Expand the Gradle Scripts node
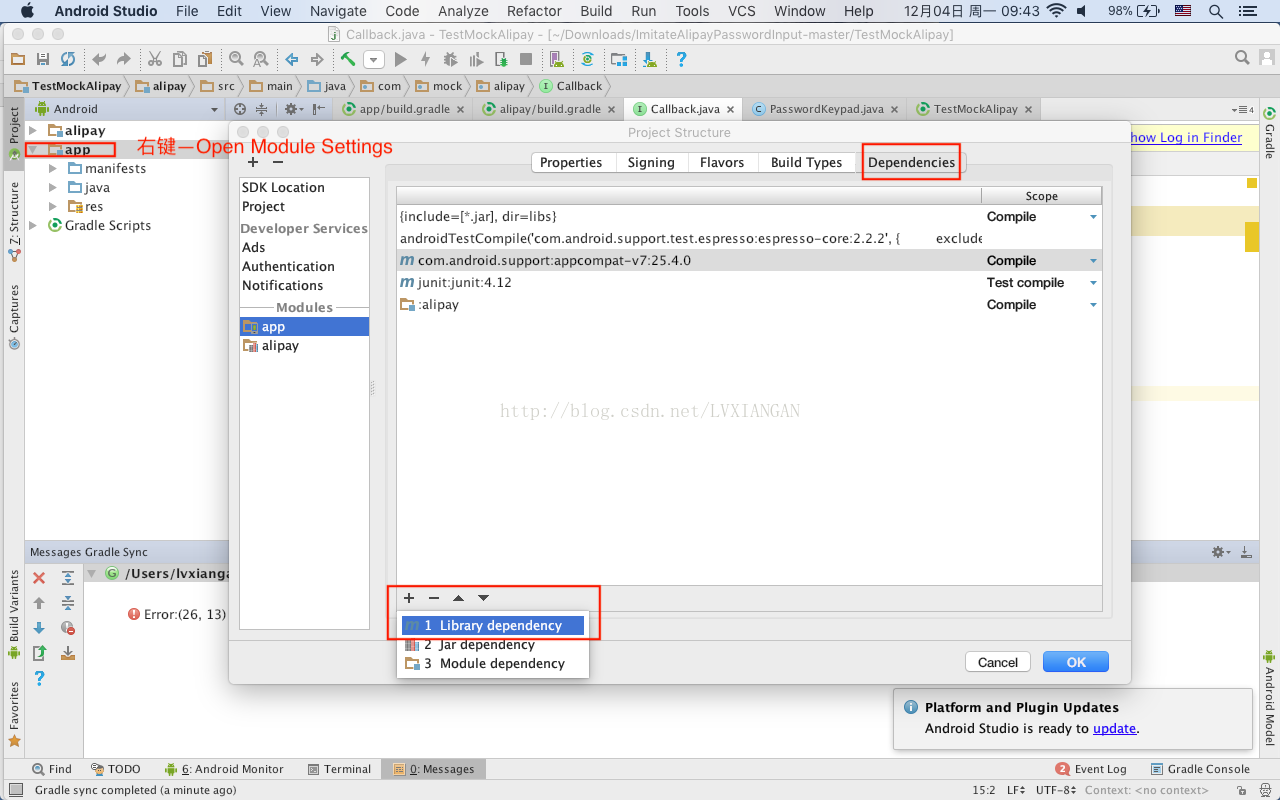Viewport: 1280px width, 800px height. pos(33,226)
